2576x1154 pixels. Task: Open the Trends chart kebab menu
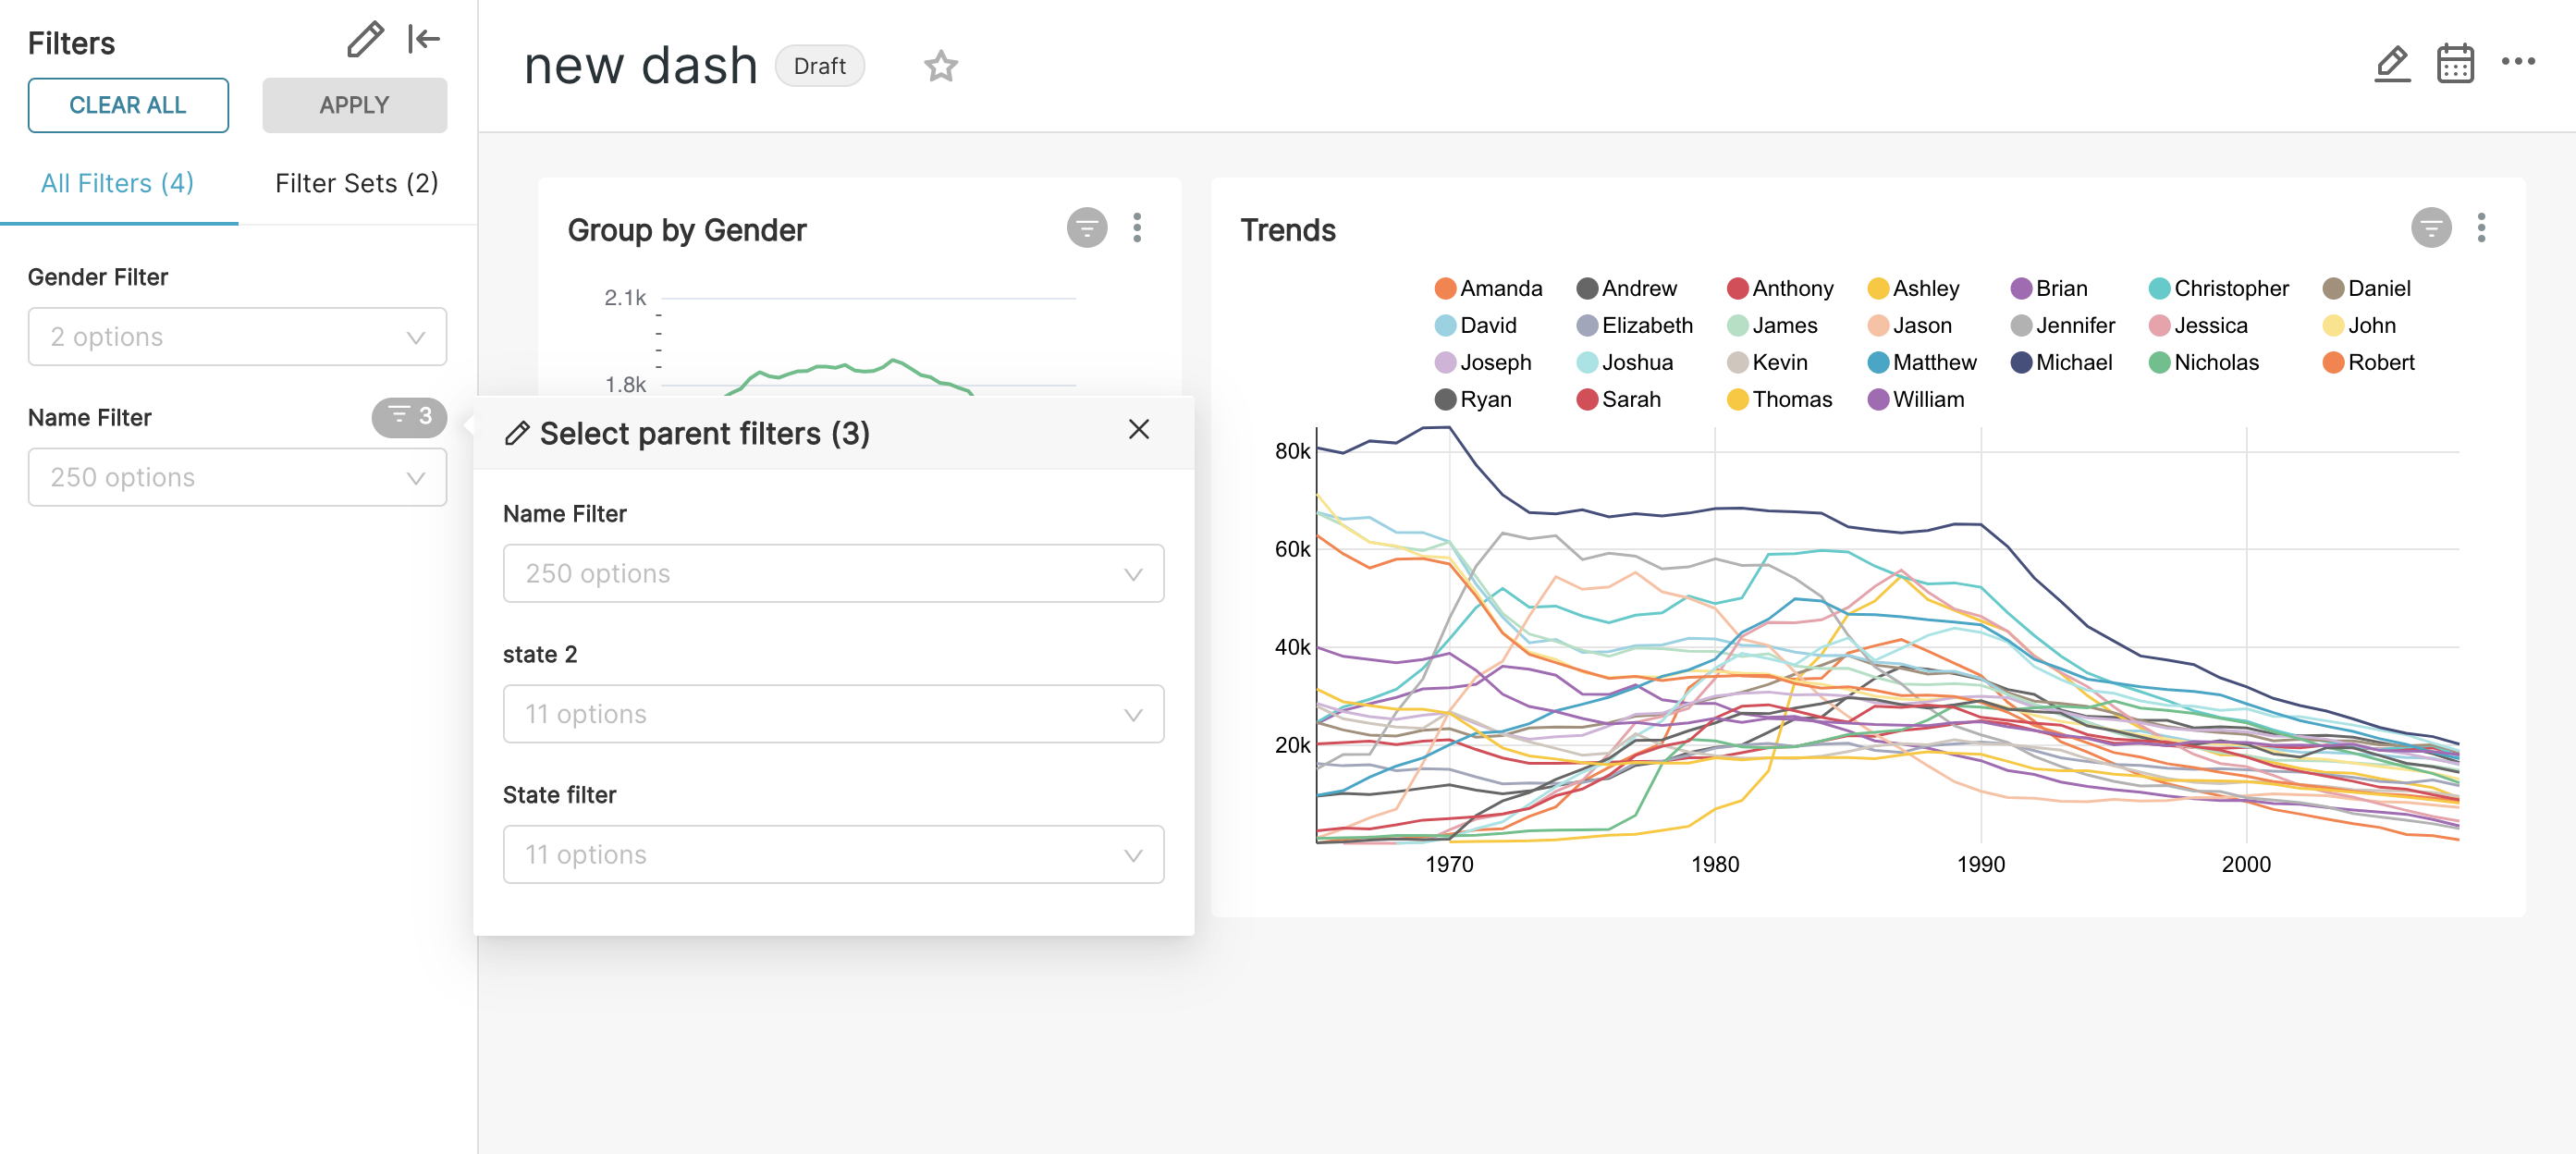tap(2481, 228)
